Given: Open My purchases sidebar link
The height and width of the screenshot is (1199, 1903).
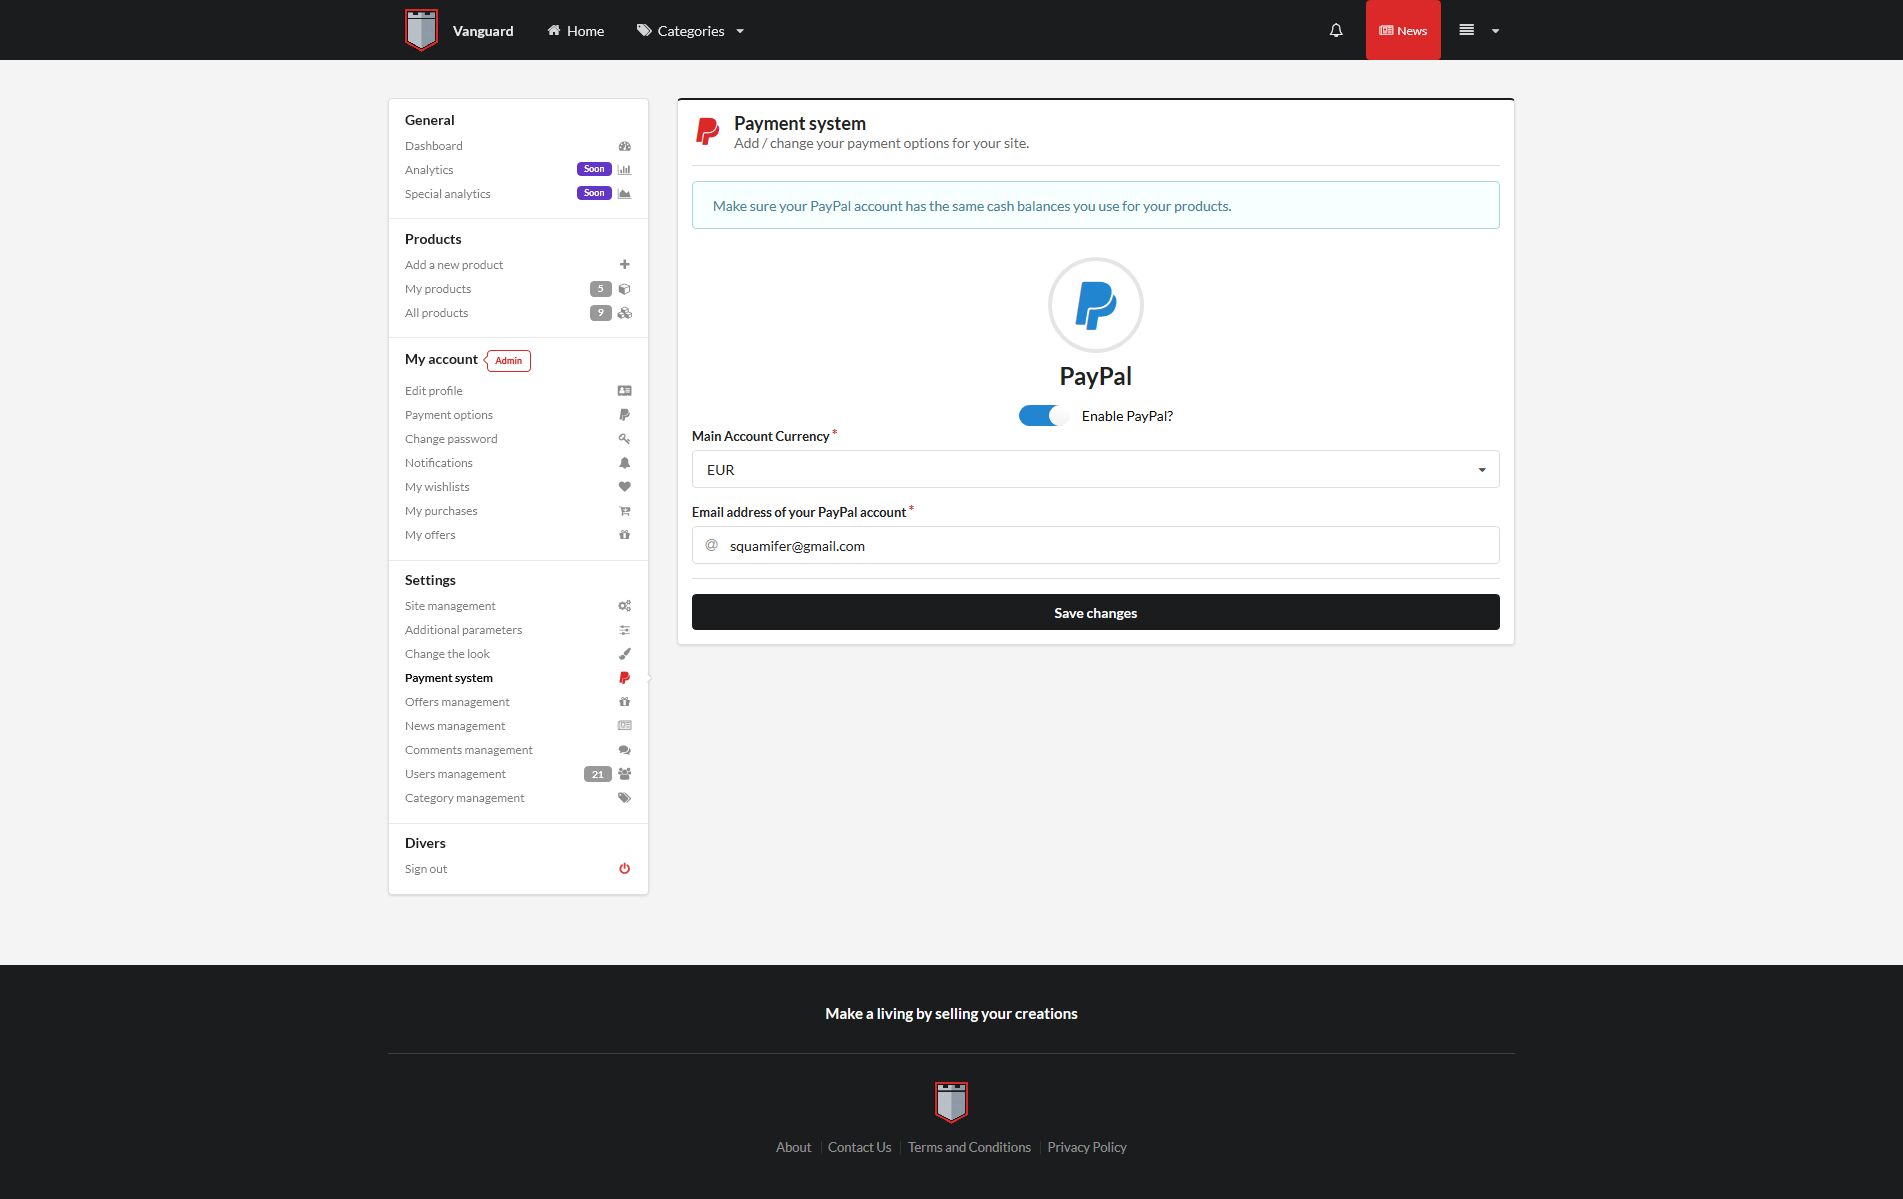Looking at the screenshot, I should pos(441,511).
